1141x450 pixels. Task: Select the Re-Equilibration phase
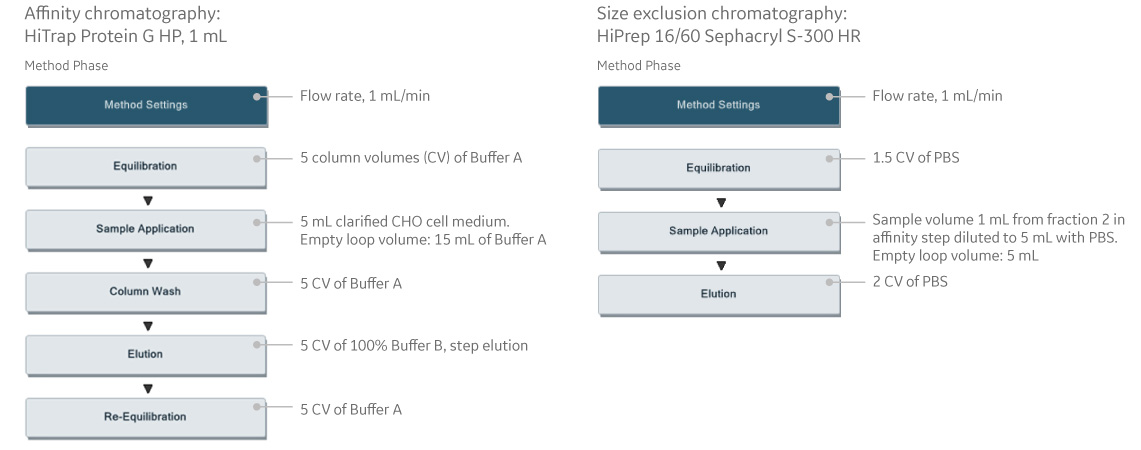coord(145,415)
